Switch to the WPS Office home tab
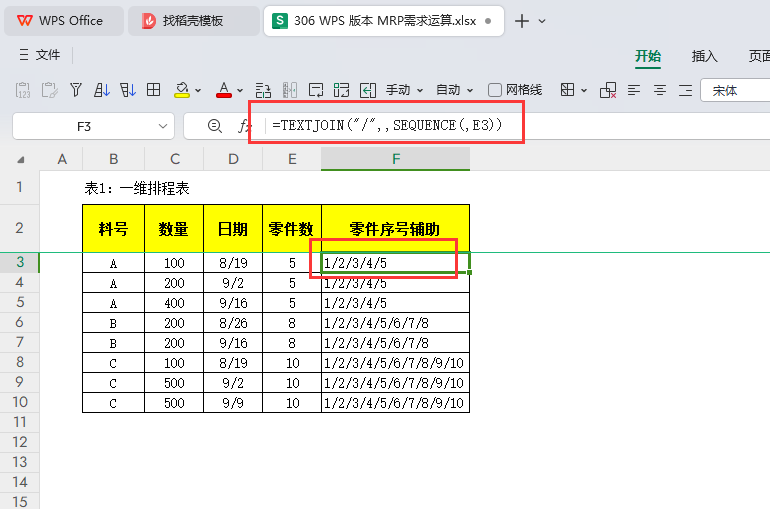 click(64, 21)
